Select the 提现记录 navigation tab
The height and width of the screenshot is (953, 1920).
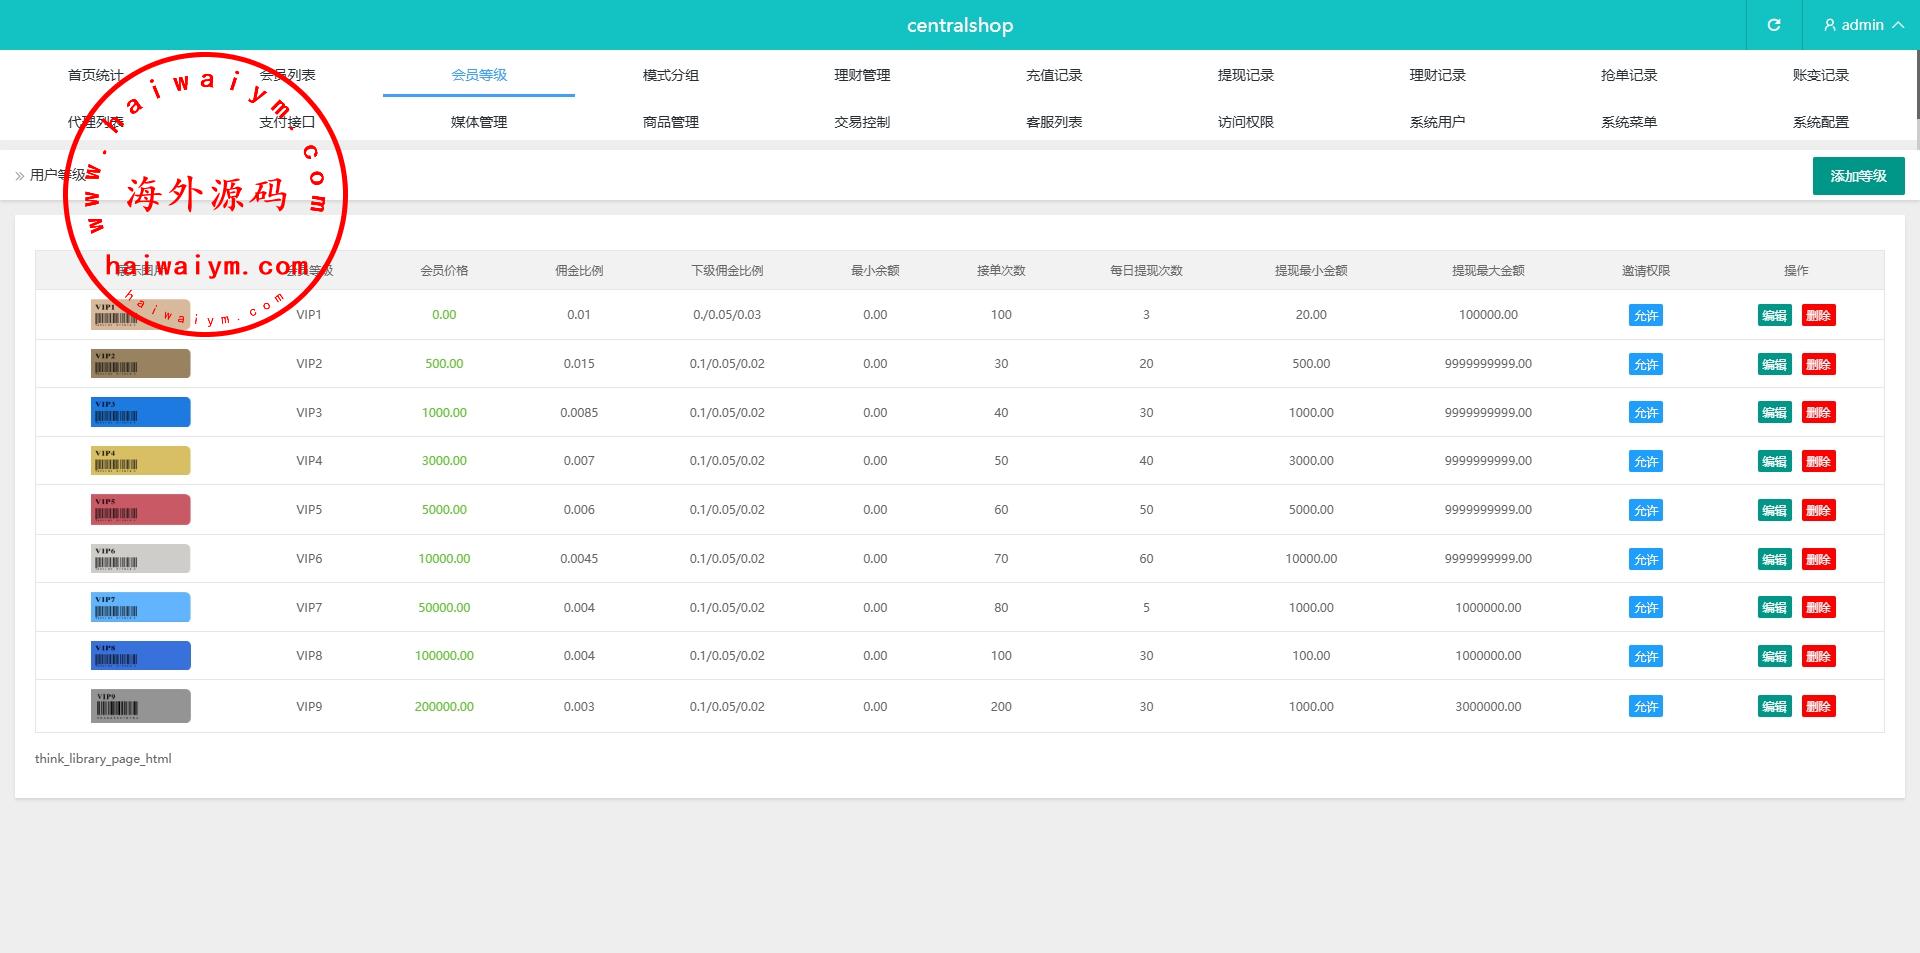1245,75
